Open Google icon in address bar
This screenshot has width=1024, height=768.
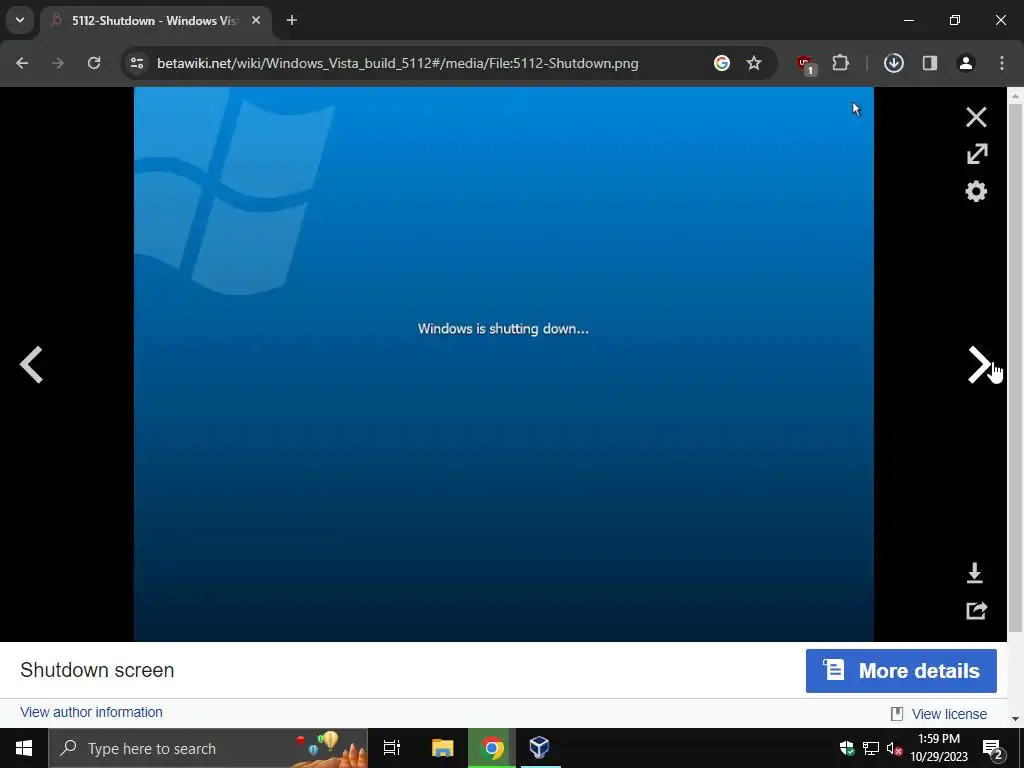(722, 63)
